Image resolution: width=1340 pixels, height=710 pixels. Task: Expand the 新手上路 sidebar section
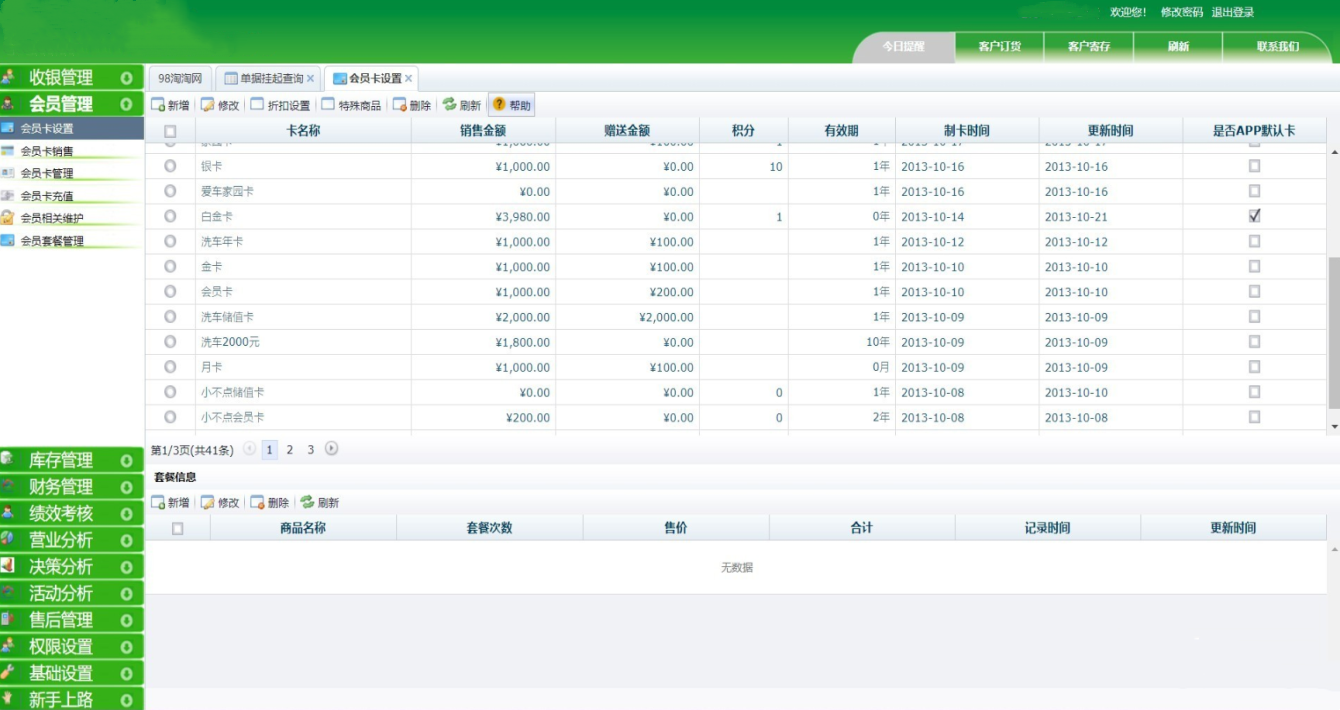click(x=72, y=699)
